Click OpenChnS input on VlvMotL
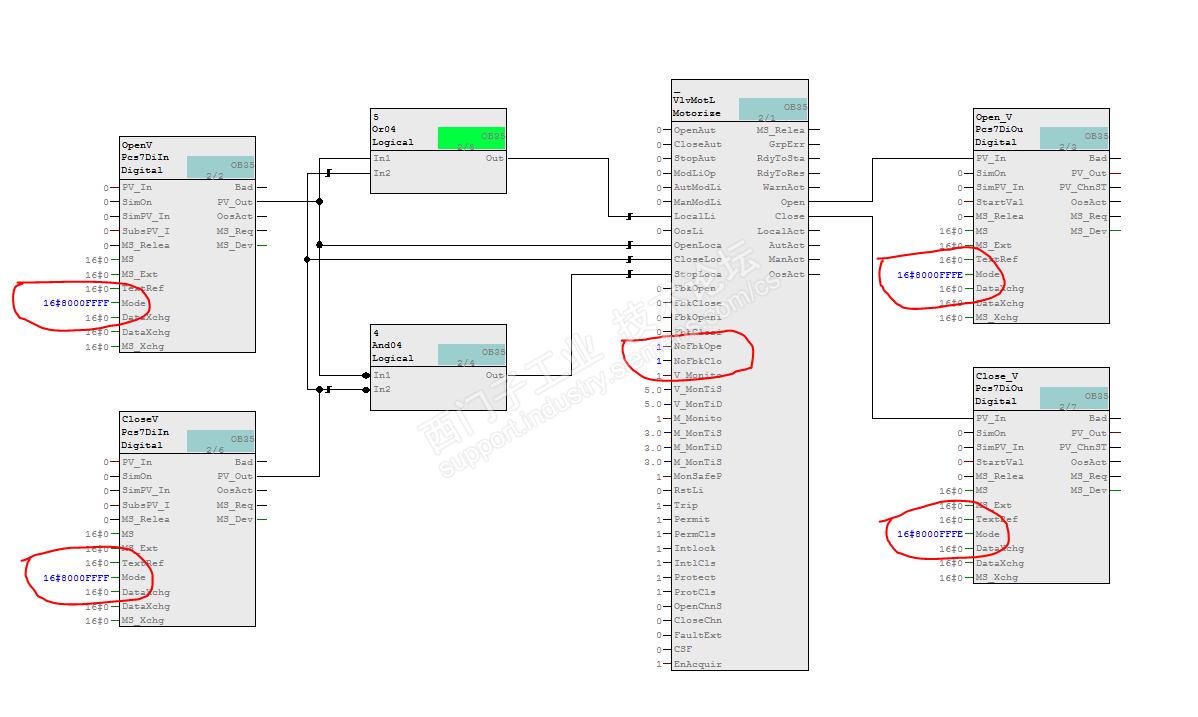This screenshot has height=717, width=1198. click(x=698, y=606)
